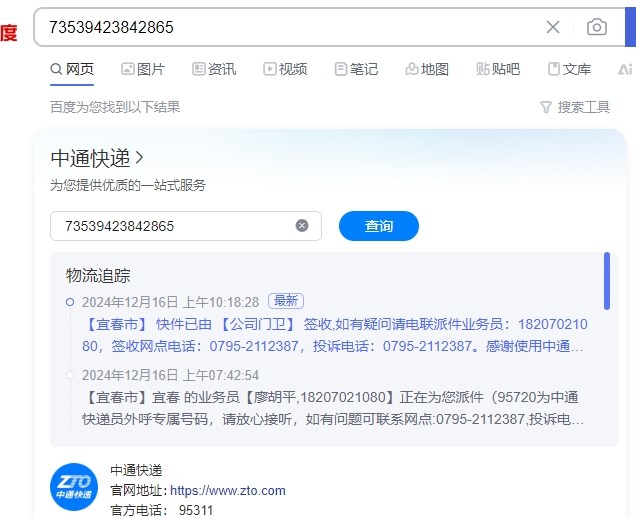Viewport: 636px width, 518px height.
Task: Click 百度为您找到以下结果 text
Action: coord(115,107)
